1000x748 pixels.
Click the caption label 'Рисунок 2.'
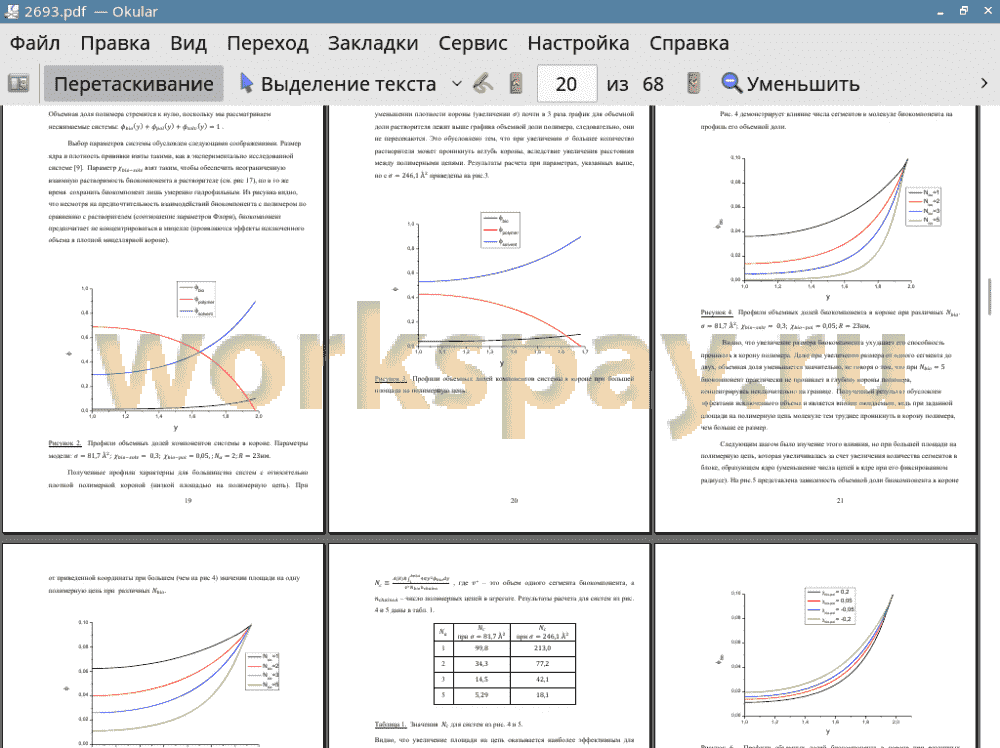pyautogui.click(x=65, y=443)
